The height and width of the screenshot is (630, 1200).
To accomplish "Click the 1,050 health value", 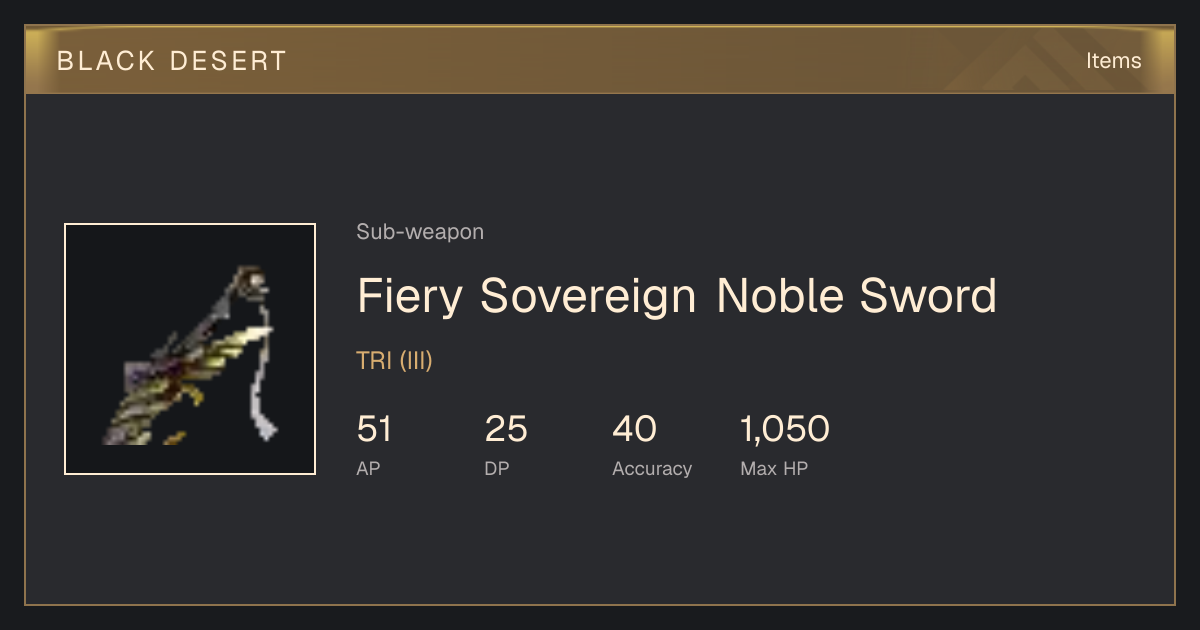I will click(x=785, y=429).
